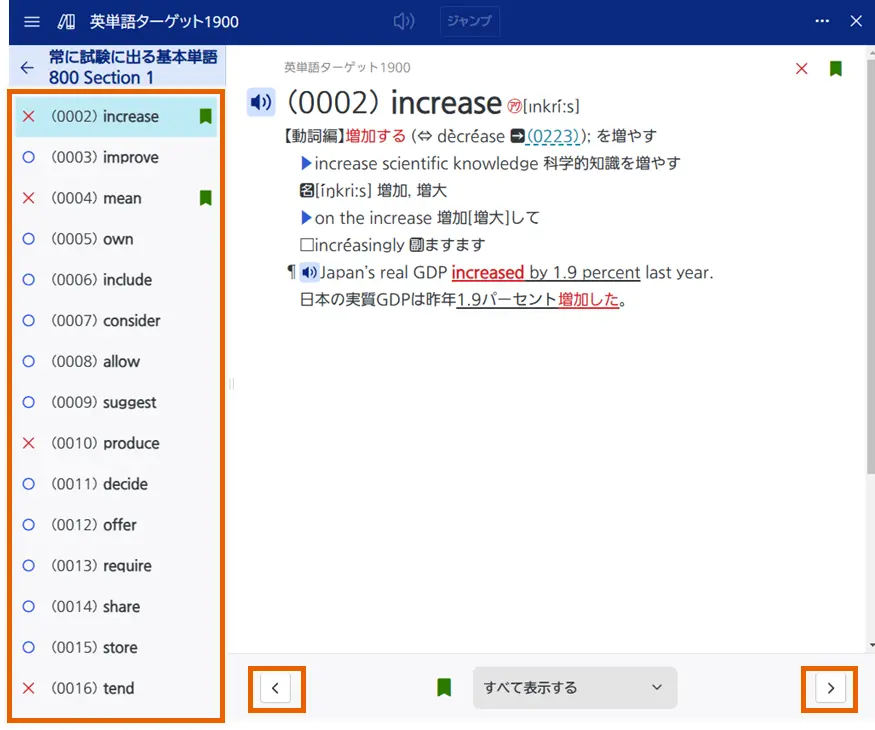Image resolution: width=875 pixels, height=730 pixels.
Task: Click the green bookmark in the article header
Action: (x=835, y=68)
